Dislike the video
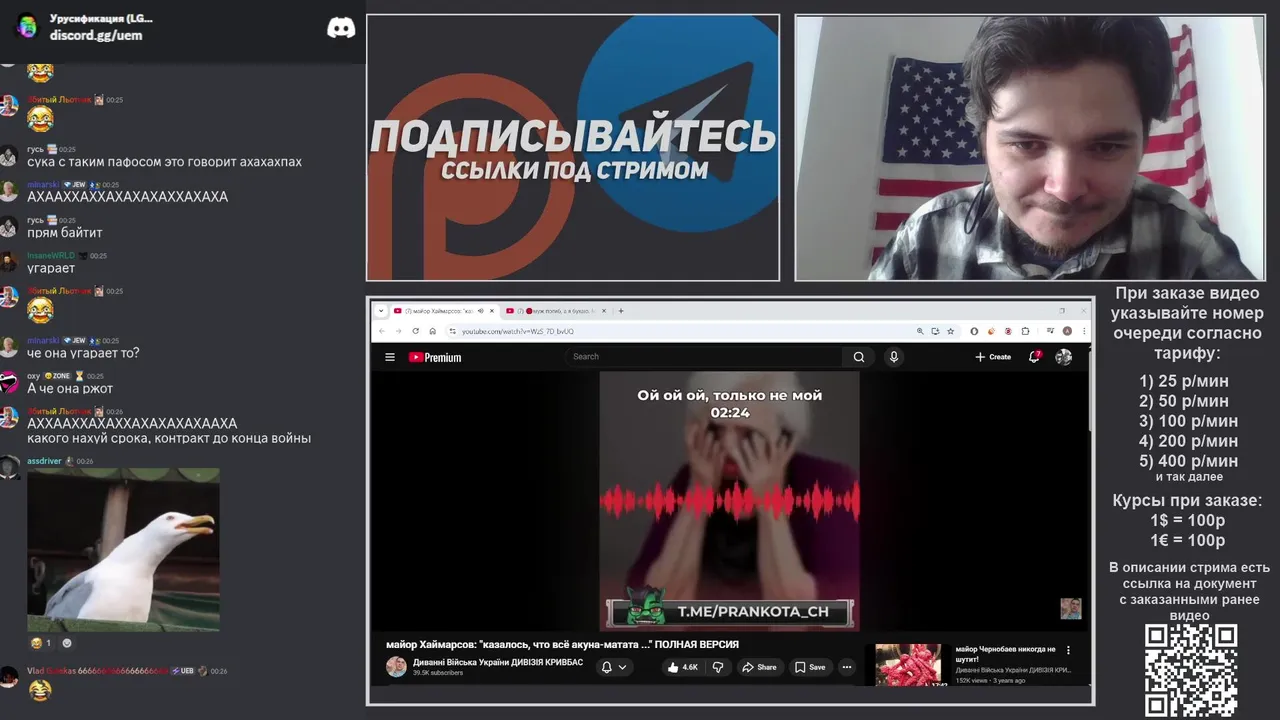Image resolution: width=1280 pixels, height=720 pixels. point(717,667)
